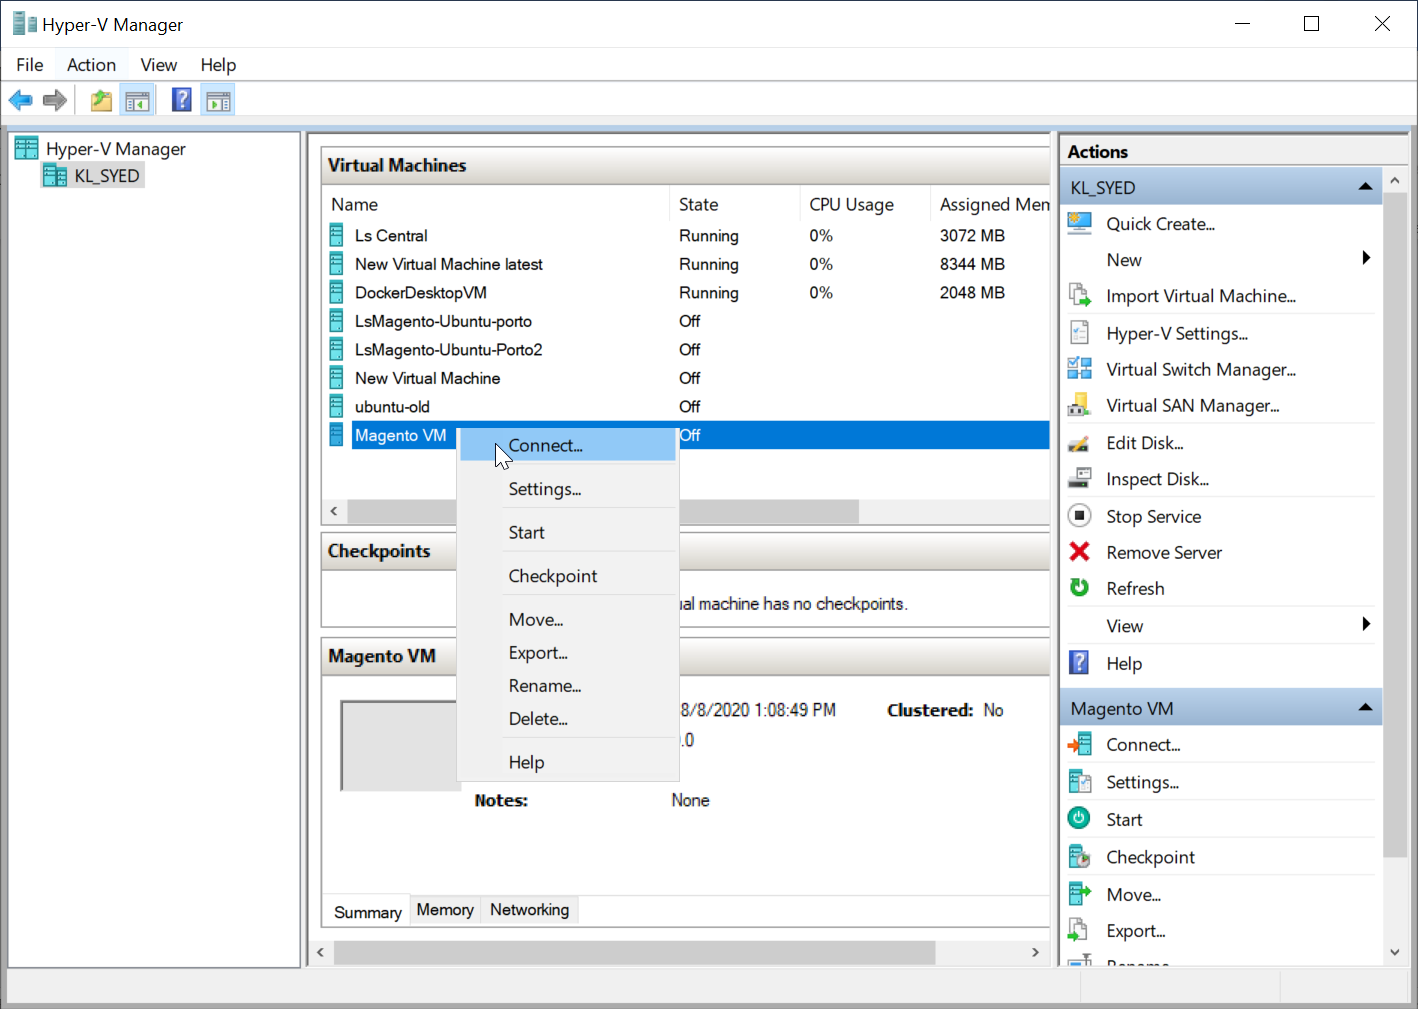Click the blue Help toolbar icon

click(x=181, y=100)
